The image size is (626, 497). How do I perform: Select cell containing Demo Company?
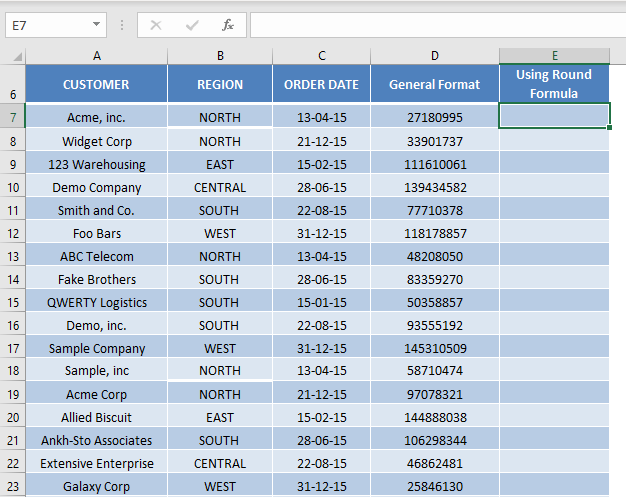pyautogui.click(x=97, y=187)
